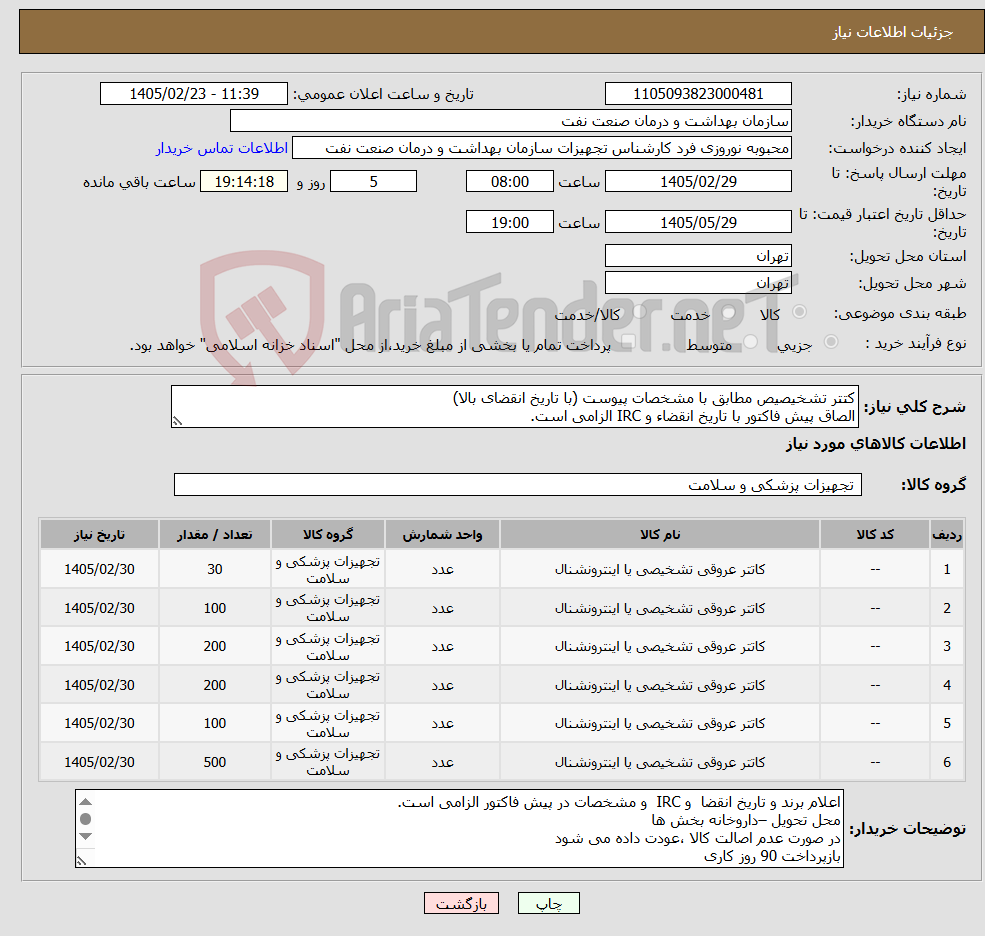The height and width of the screenshot is (936, 985).
Task: Click quantity 500 in row 6
Action: [215, 763]
